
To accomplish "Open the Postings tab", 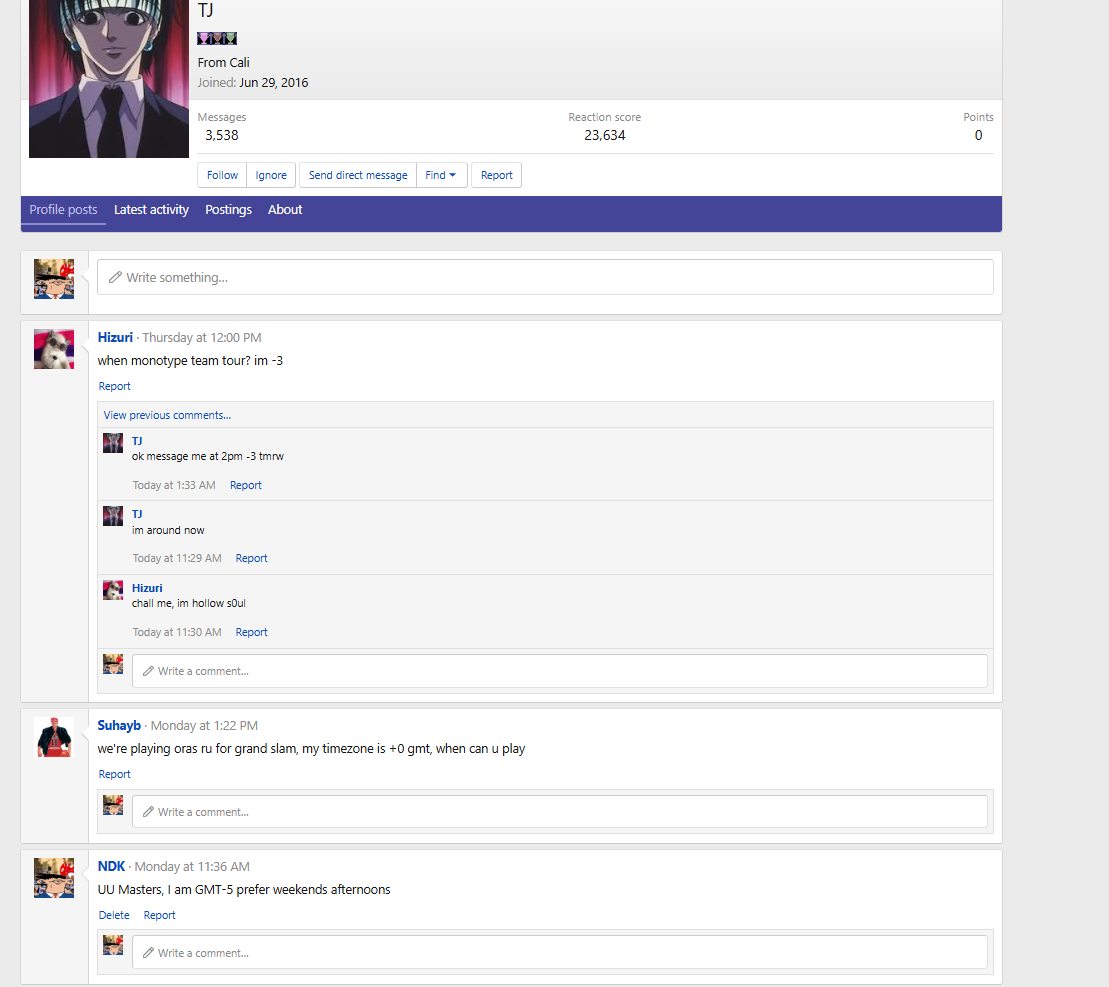I will [228, 210].
